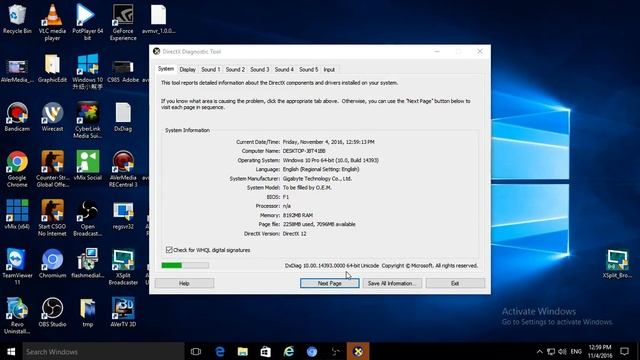The width and height of the screenshot is (640, 360).
Task: Open the avmvr_1.0.0 file icon
Action: (158, 19)
